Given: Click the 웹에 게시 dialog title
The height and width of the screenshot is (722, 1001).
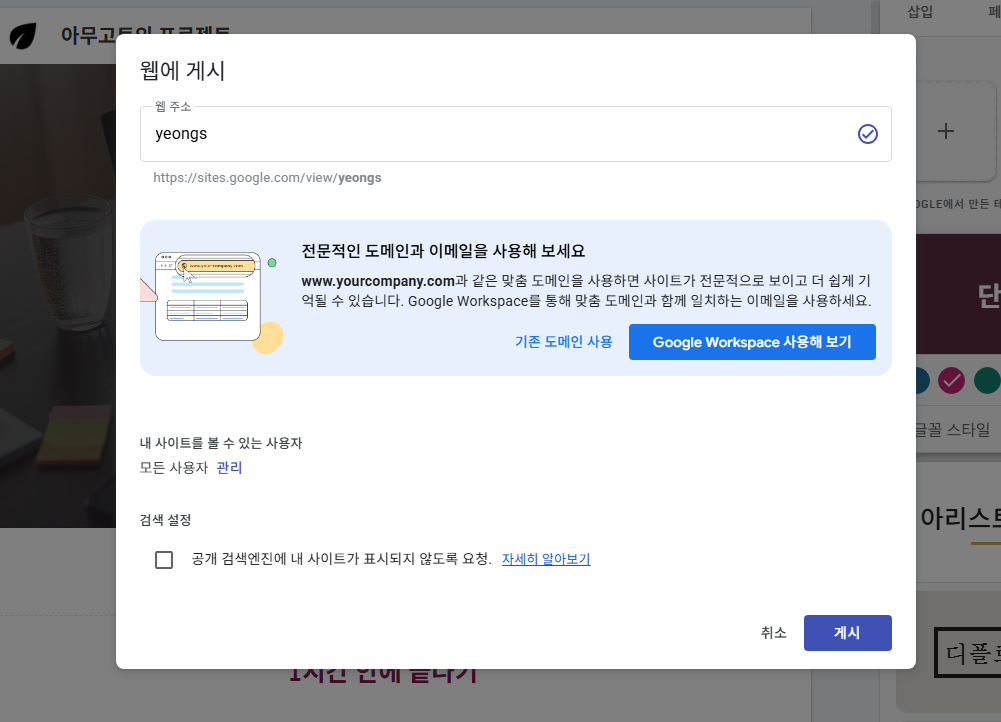Looking at the screenshot, I should tap(183, 71).
